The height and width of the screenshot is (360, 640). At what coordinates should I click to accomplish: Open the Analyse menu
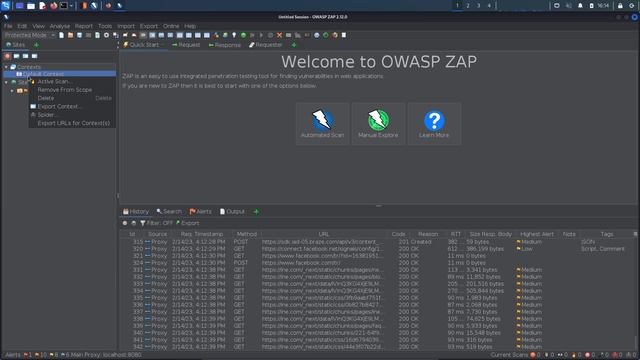click(x=60, y=26)
